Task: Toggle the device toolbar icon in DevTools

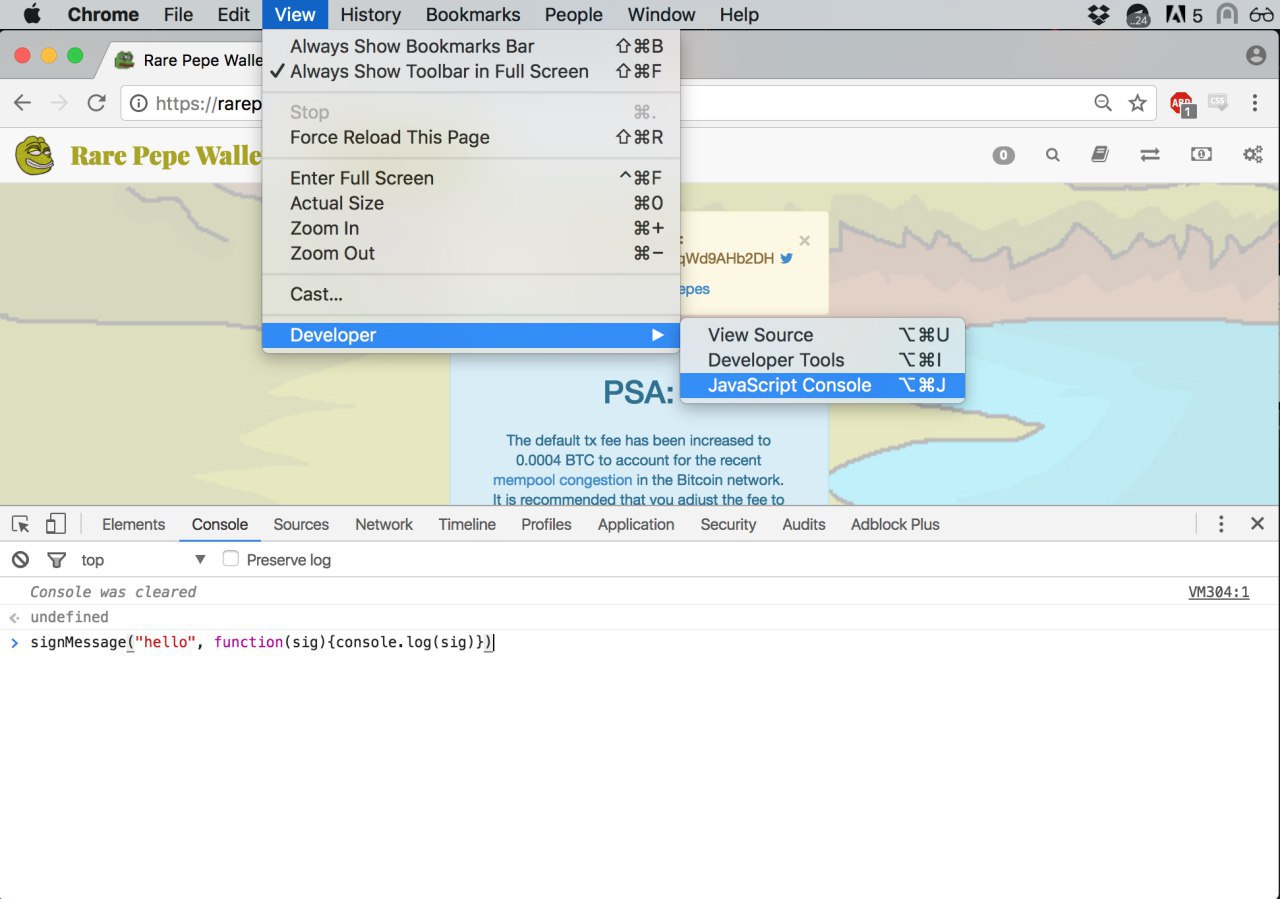Action: (x=56, y=524)
